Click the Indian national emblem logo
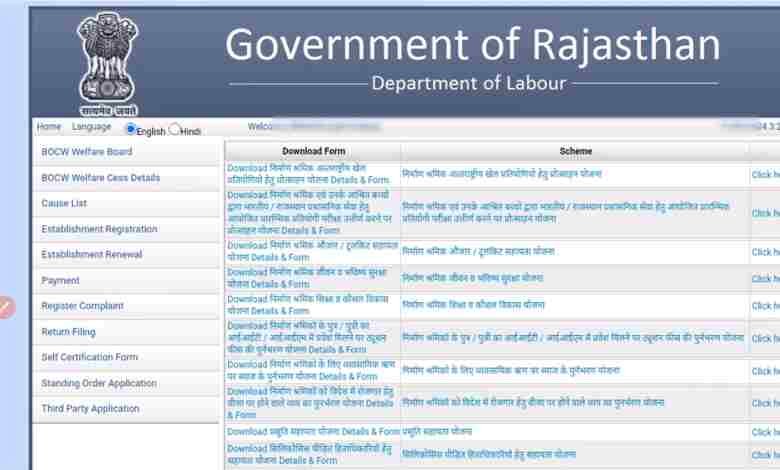Viewport: 780px width, 470px height. pyautogui.click(x=108, y=64)
